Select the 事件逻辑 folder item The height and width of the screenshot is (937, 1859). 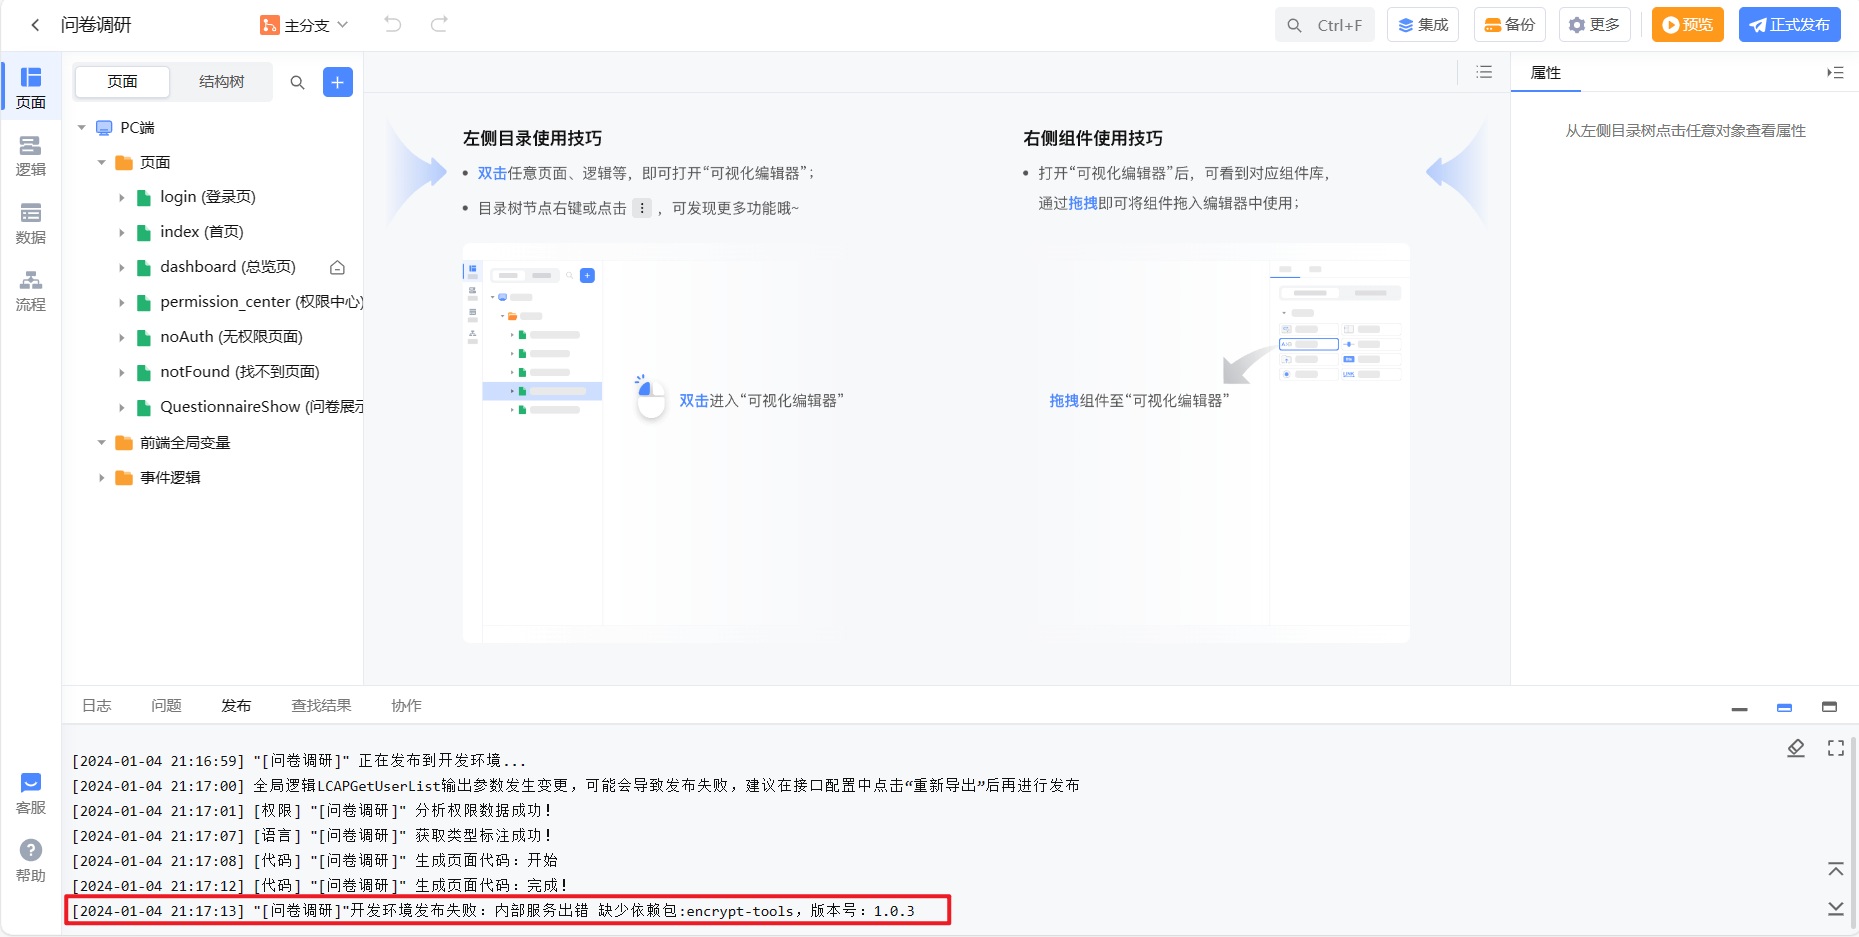170,478
